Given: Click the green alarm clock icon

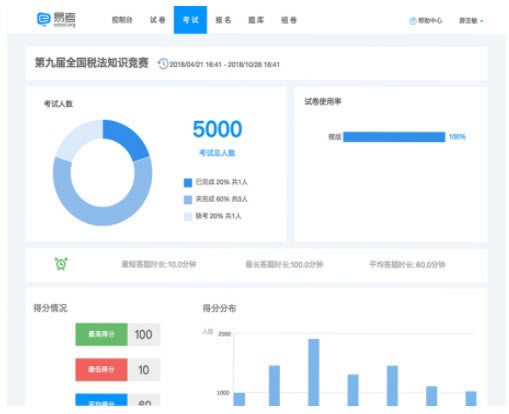Looking at the screenshot, I should (x=61, y=264).
